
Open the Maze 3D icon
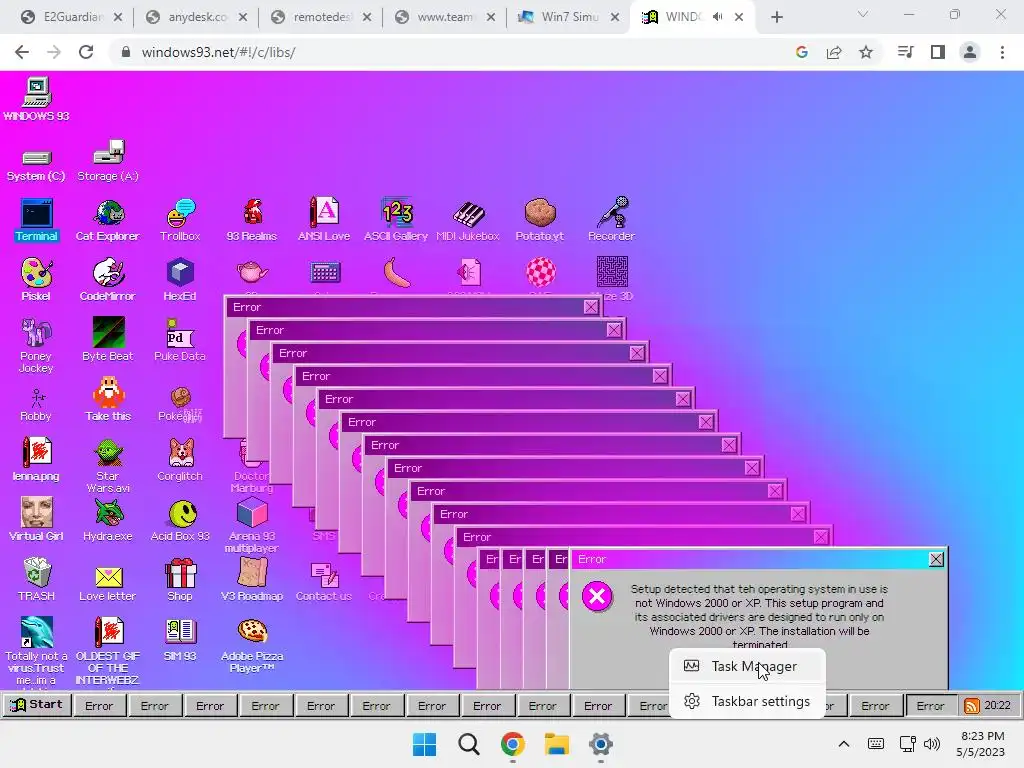coord(612,278)
